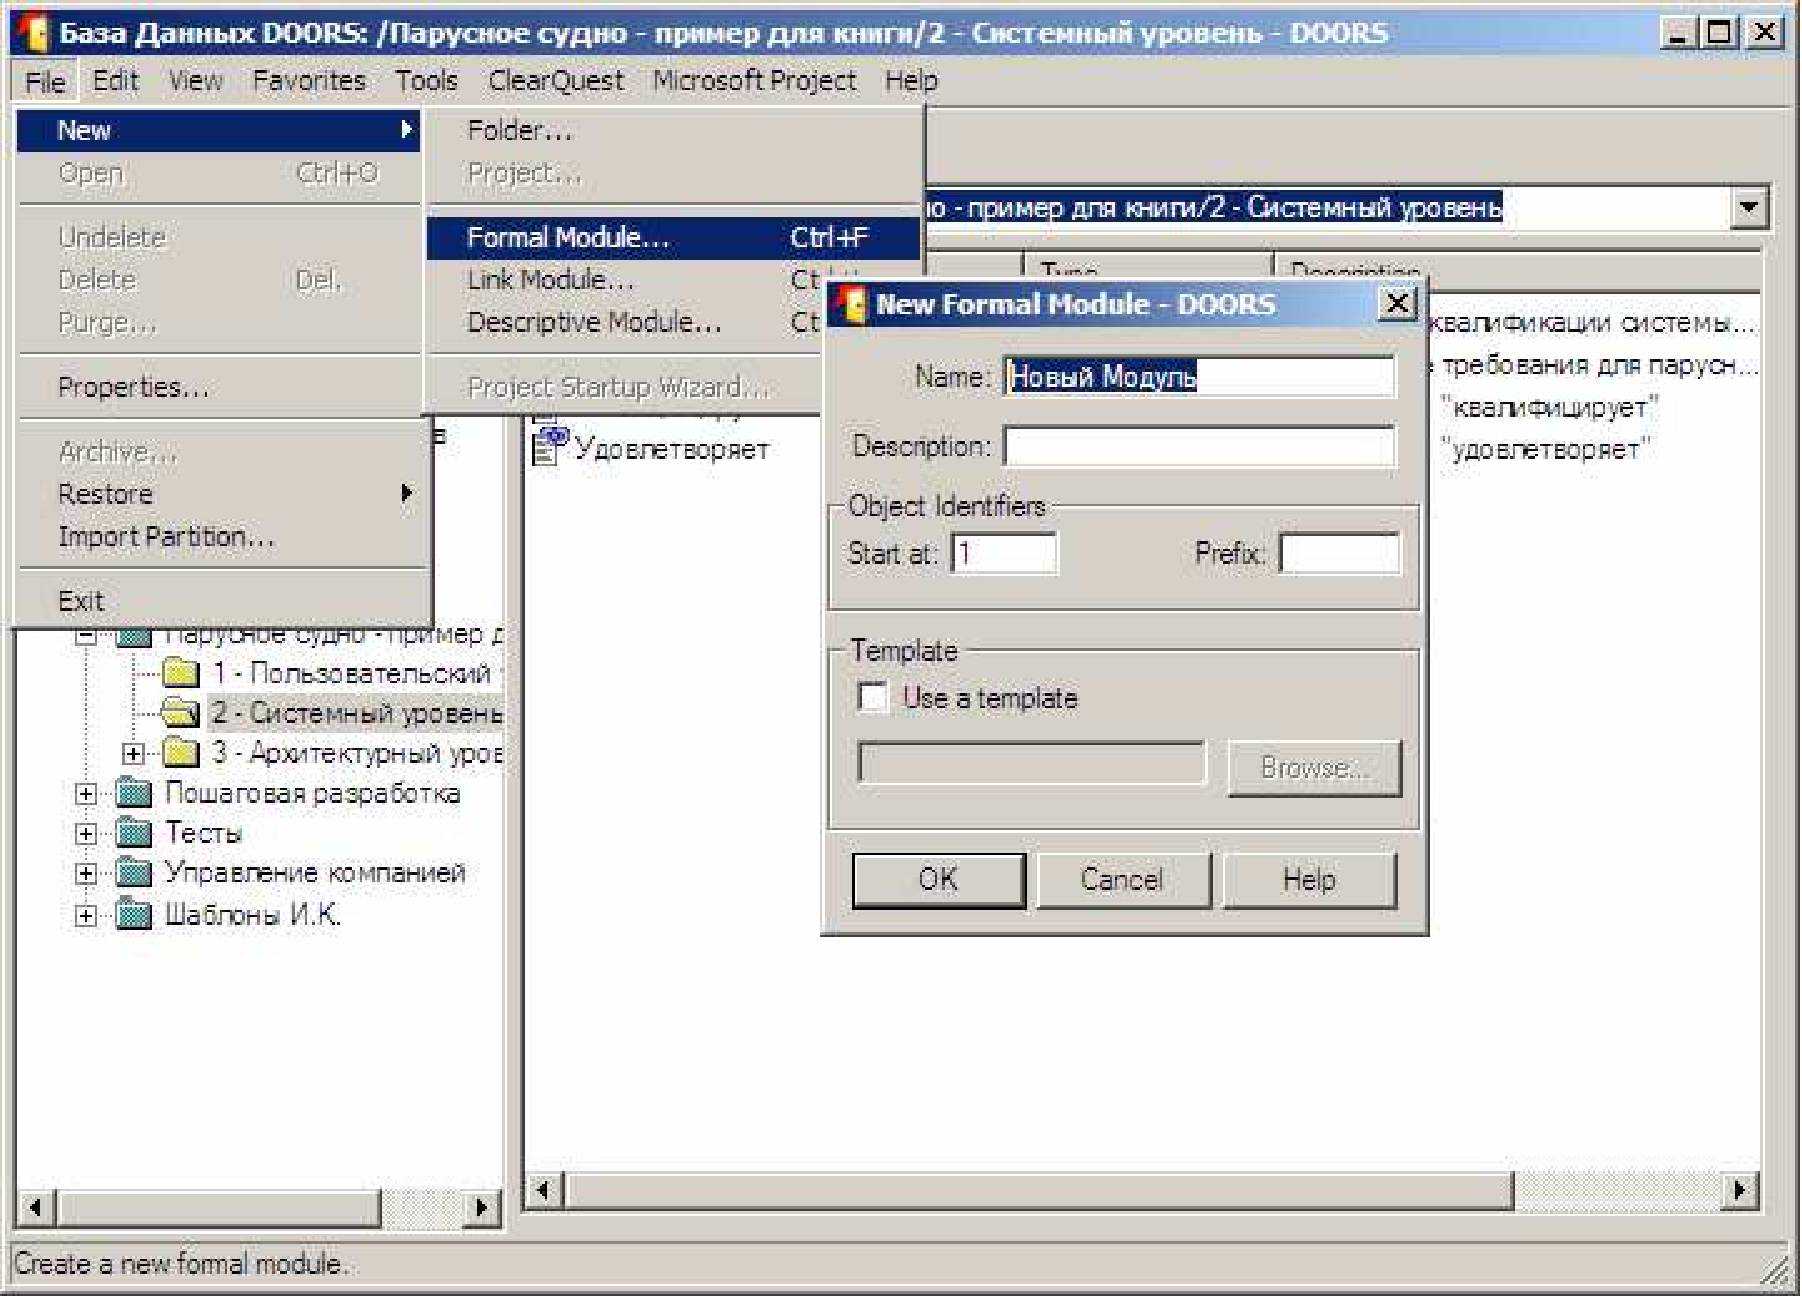Screen dimensions: 1802x1296
Task: Click the Name field containing Новый Модуль
Action: click(1199, 377)
